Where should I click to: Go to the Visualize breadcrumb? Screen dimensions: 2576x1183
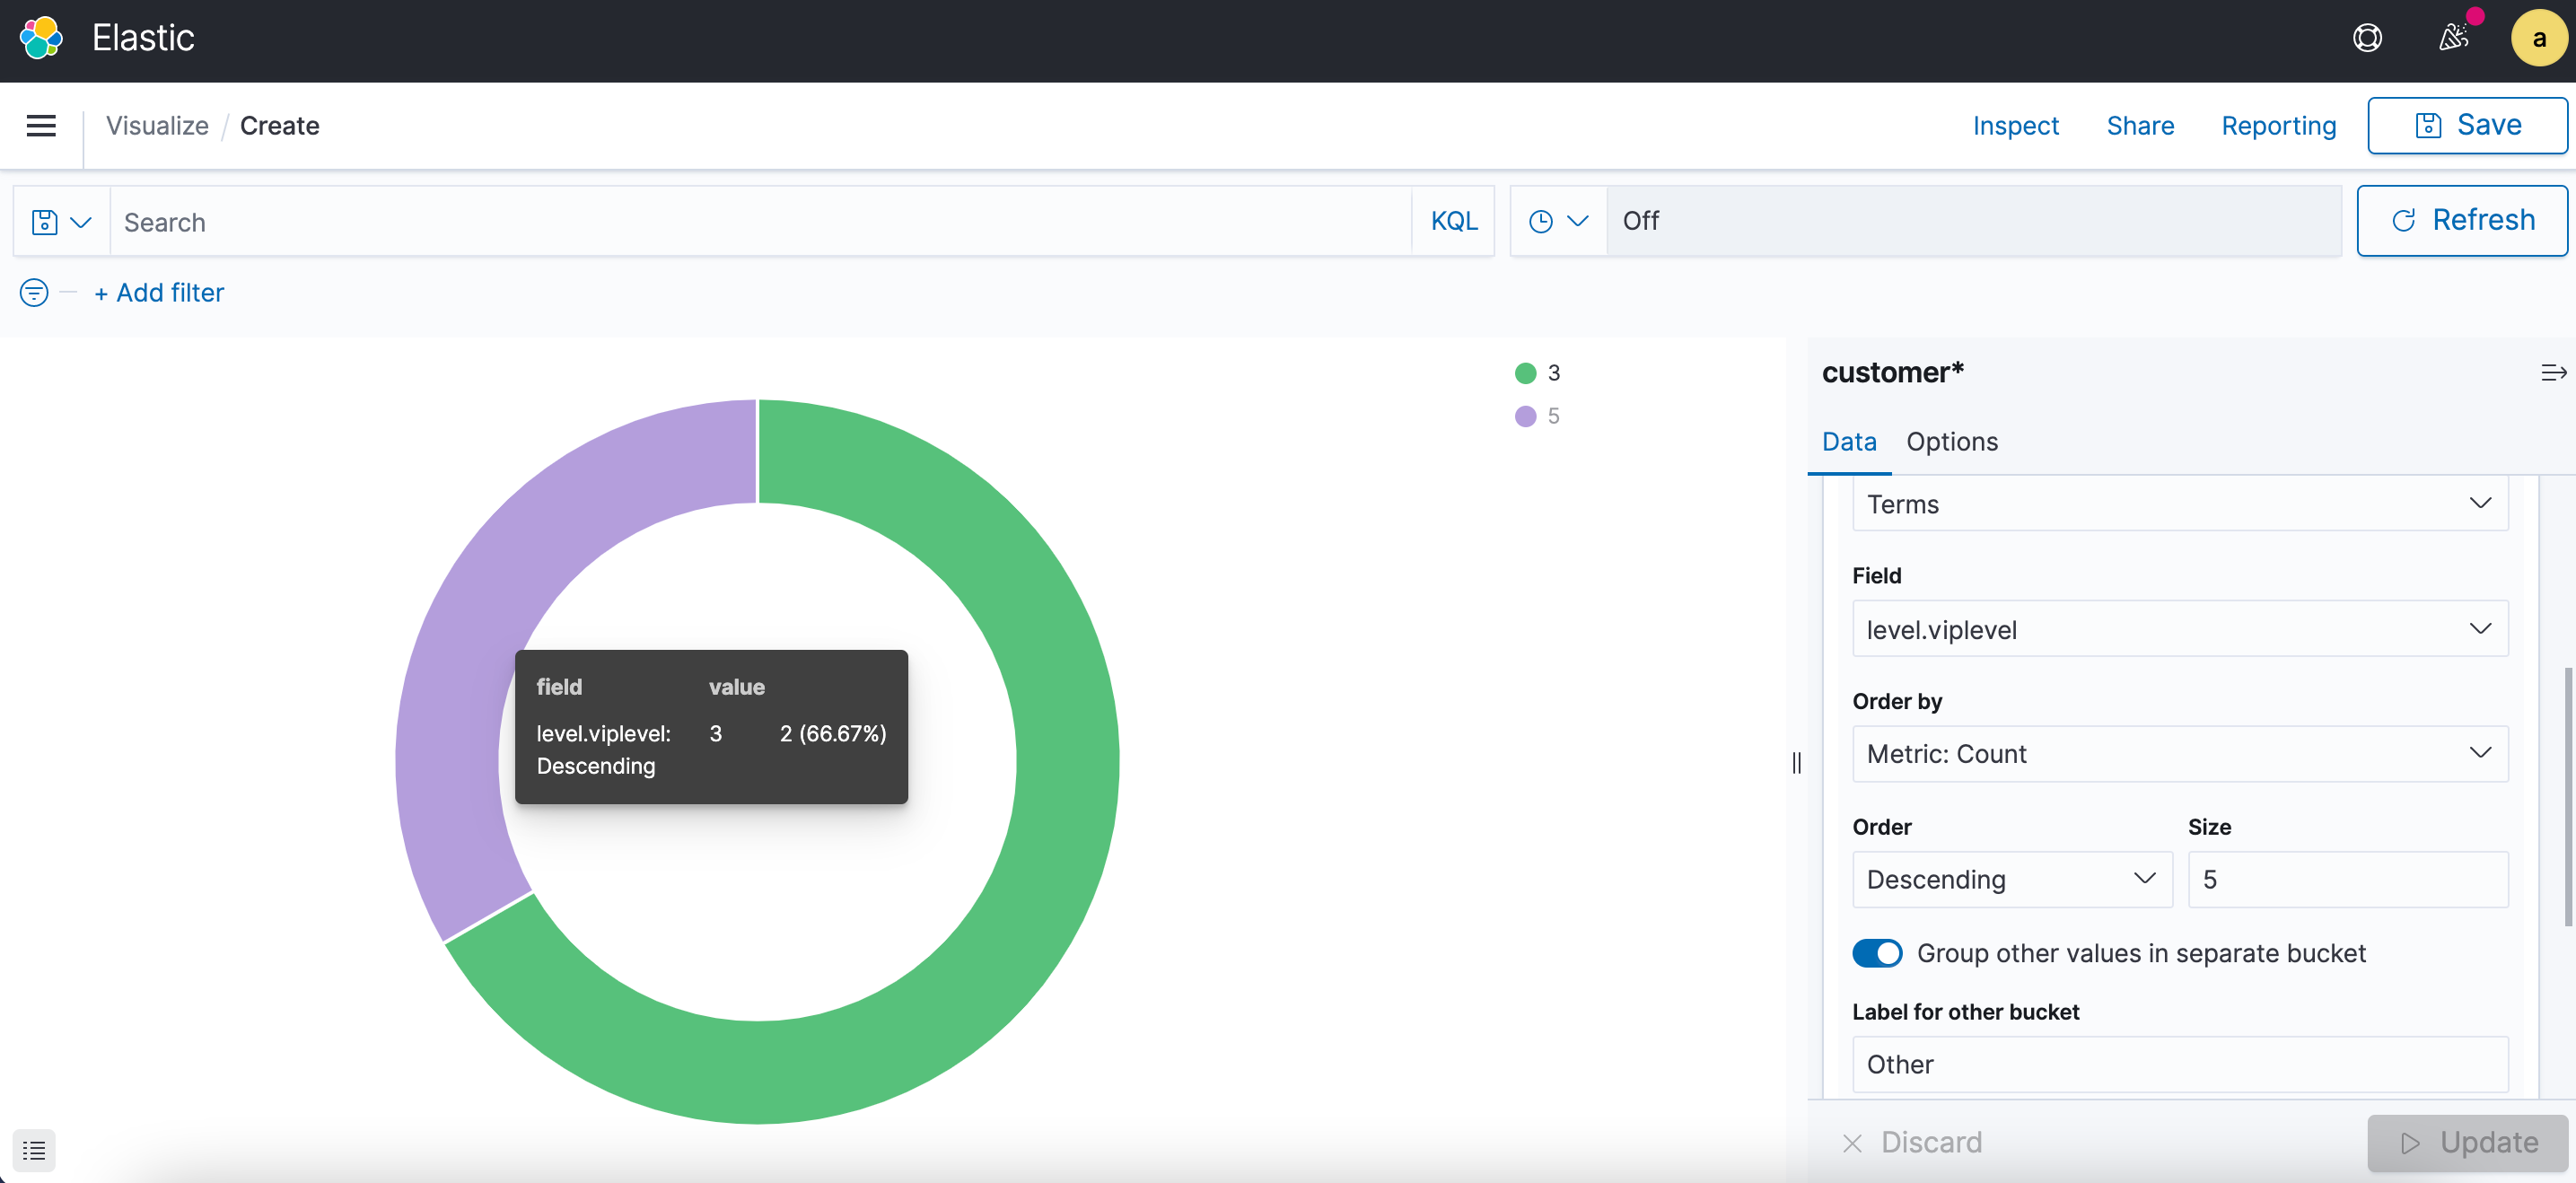tap(157, 126)
